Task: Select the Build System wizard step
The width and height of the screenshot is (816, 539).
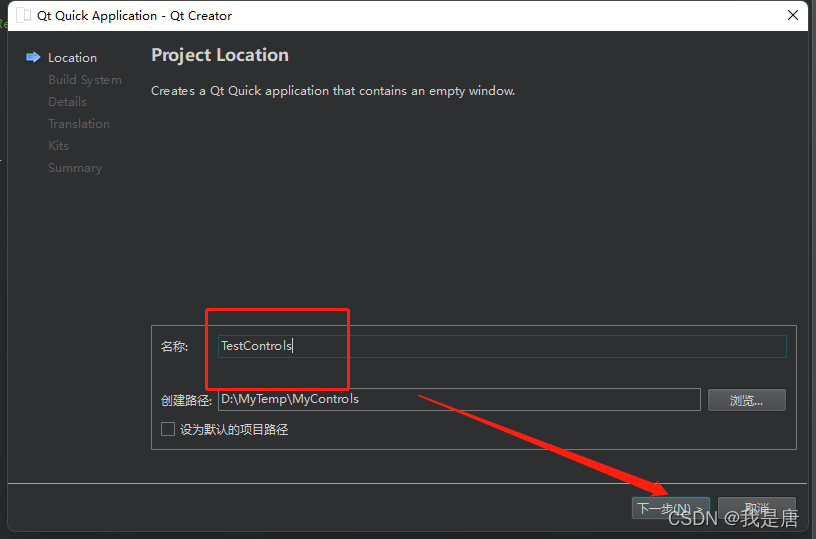Action: pyautogui.click(x=85, y=80)
